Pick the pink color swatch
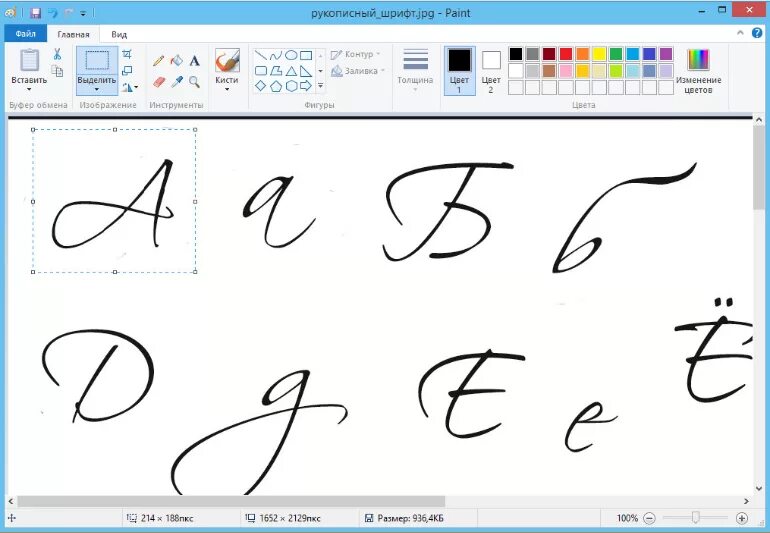 point(566,71)
